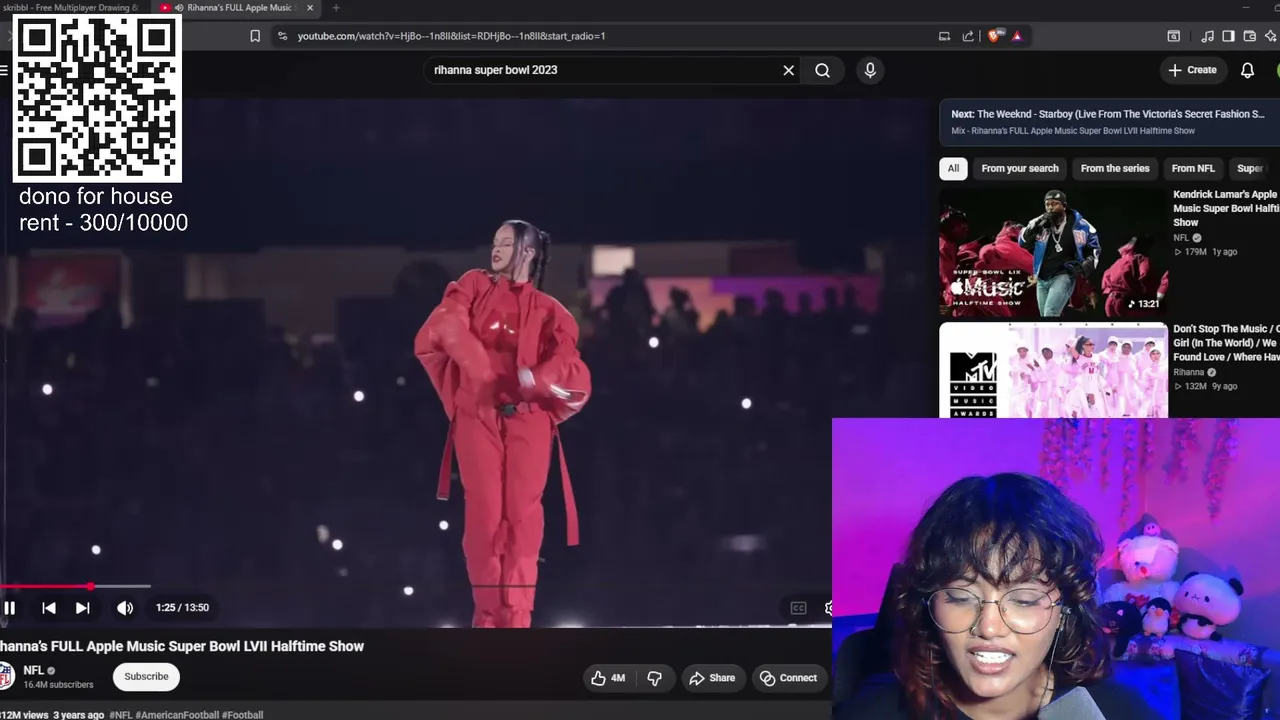Open Kendrick Lamar's Apple Music video title
Image resolution: width=1280 pixels, height=720 pixels.
pyautogui.click(x=1226, y=208)
